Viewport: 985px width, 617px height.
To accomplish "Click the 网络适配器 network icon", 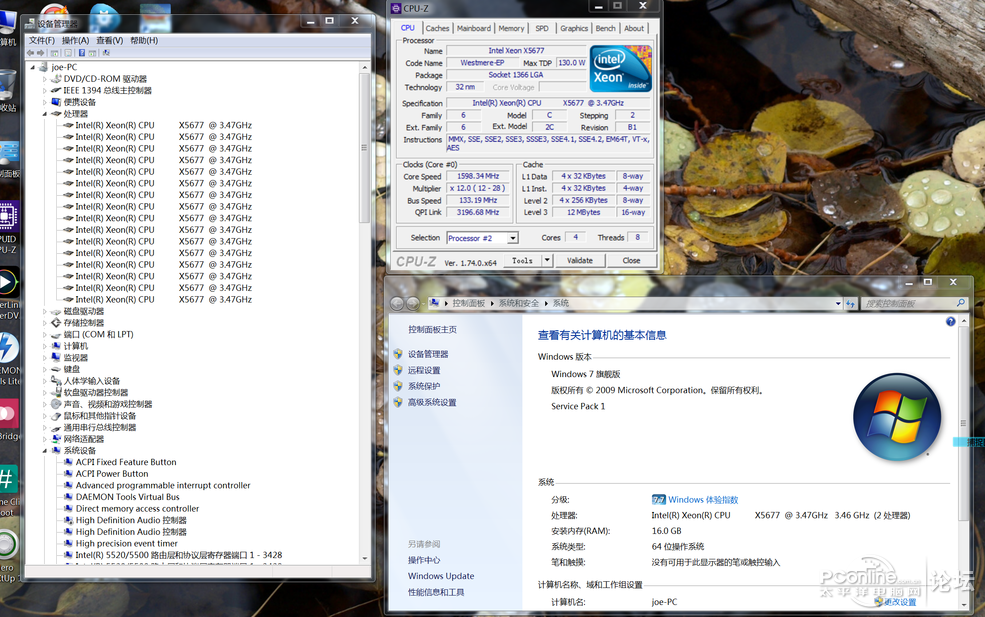I will (x=56, y=439).
